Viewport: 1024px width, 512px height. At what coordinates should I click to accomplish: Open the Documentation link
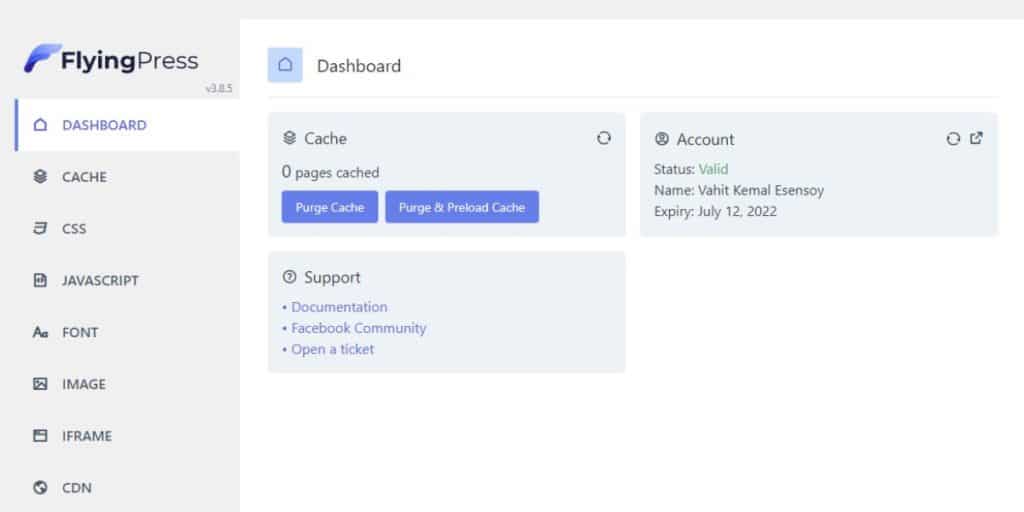(339, 307)
